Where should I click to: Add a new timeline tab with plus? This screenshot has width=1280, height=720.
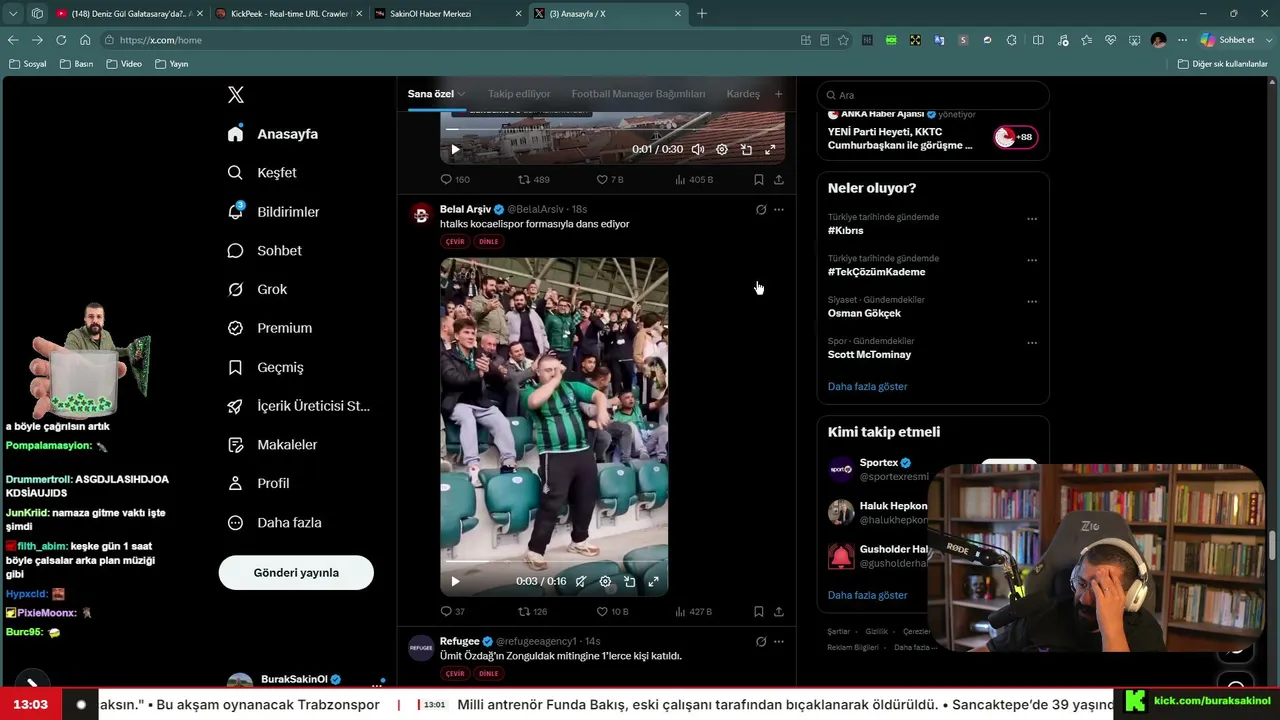pyautogui.click(x=779, y=94)
